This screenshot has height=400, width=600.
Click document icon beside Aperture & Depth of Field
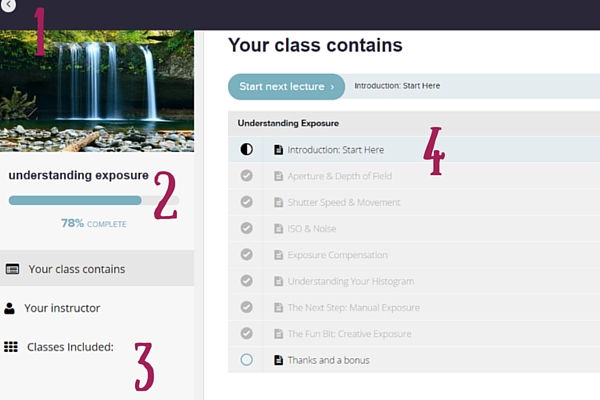279,176
